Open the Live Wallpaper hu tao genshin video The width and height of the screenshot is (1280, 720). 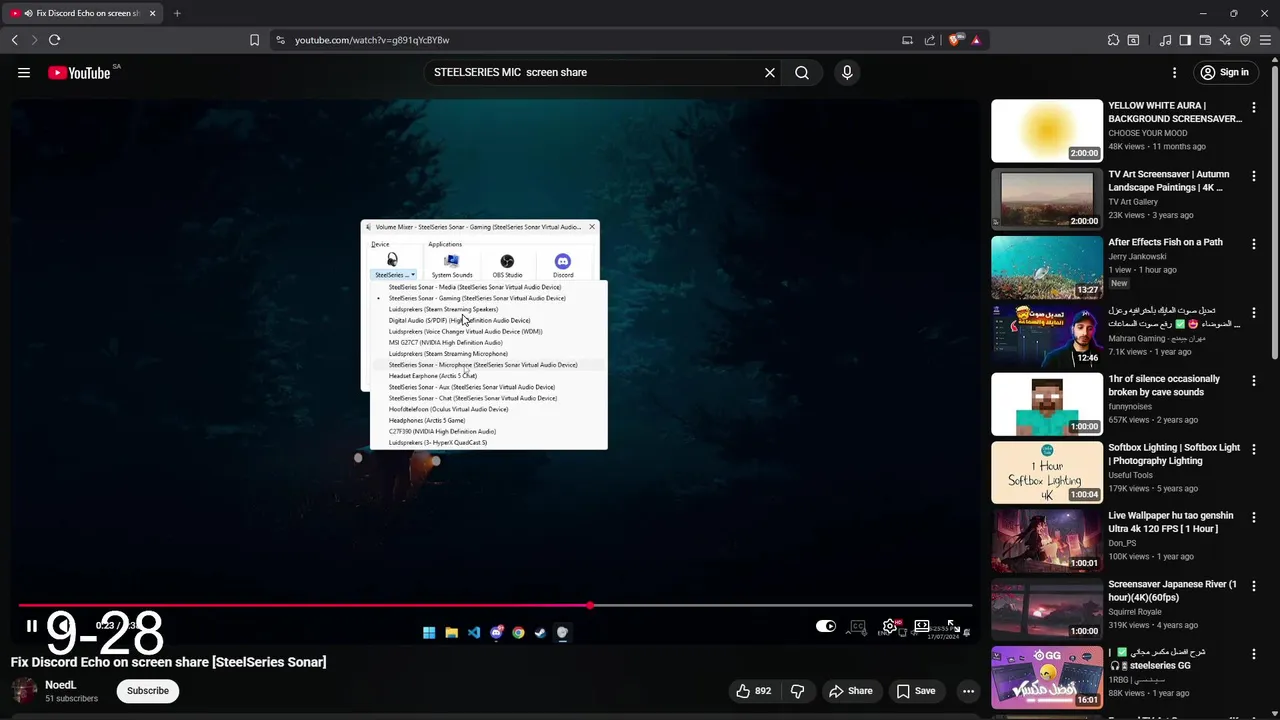(x=1047, y=541)
